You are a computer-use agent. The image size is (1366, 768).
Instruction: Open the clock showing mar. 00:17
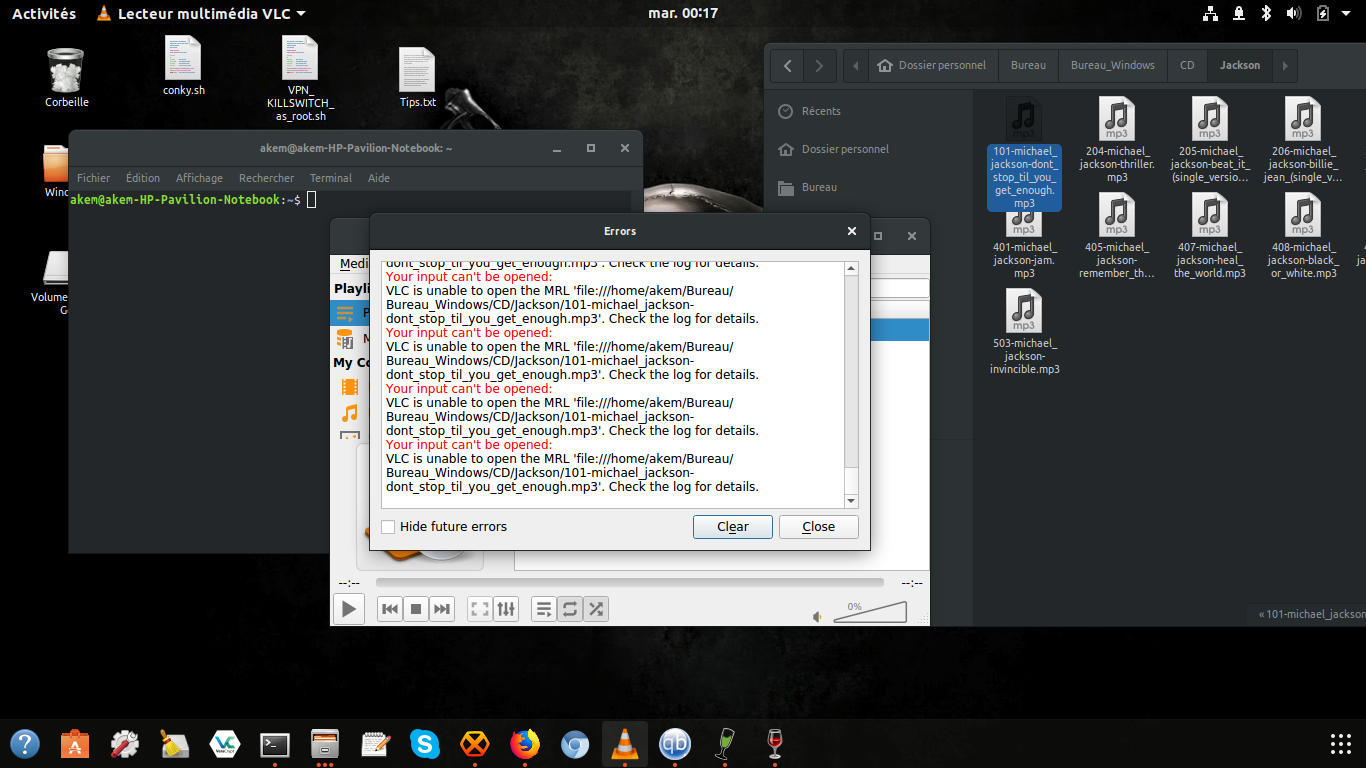(x=683, y=13)
